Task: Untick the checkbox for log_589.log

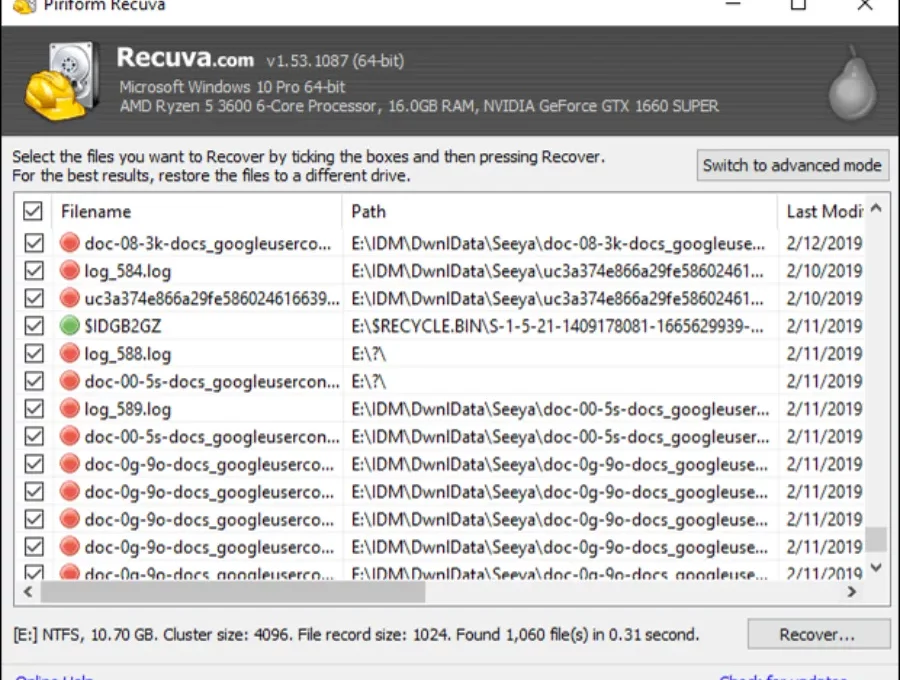Action: pyautogui.click(x=34, y=409)
